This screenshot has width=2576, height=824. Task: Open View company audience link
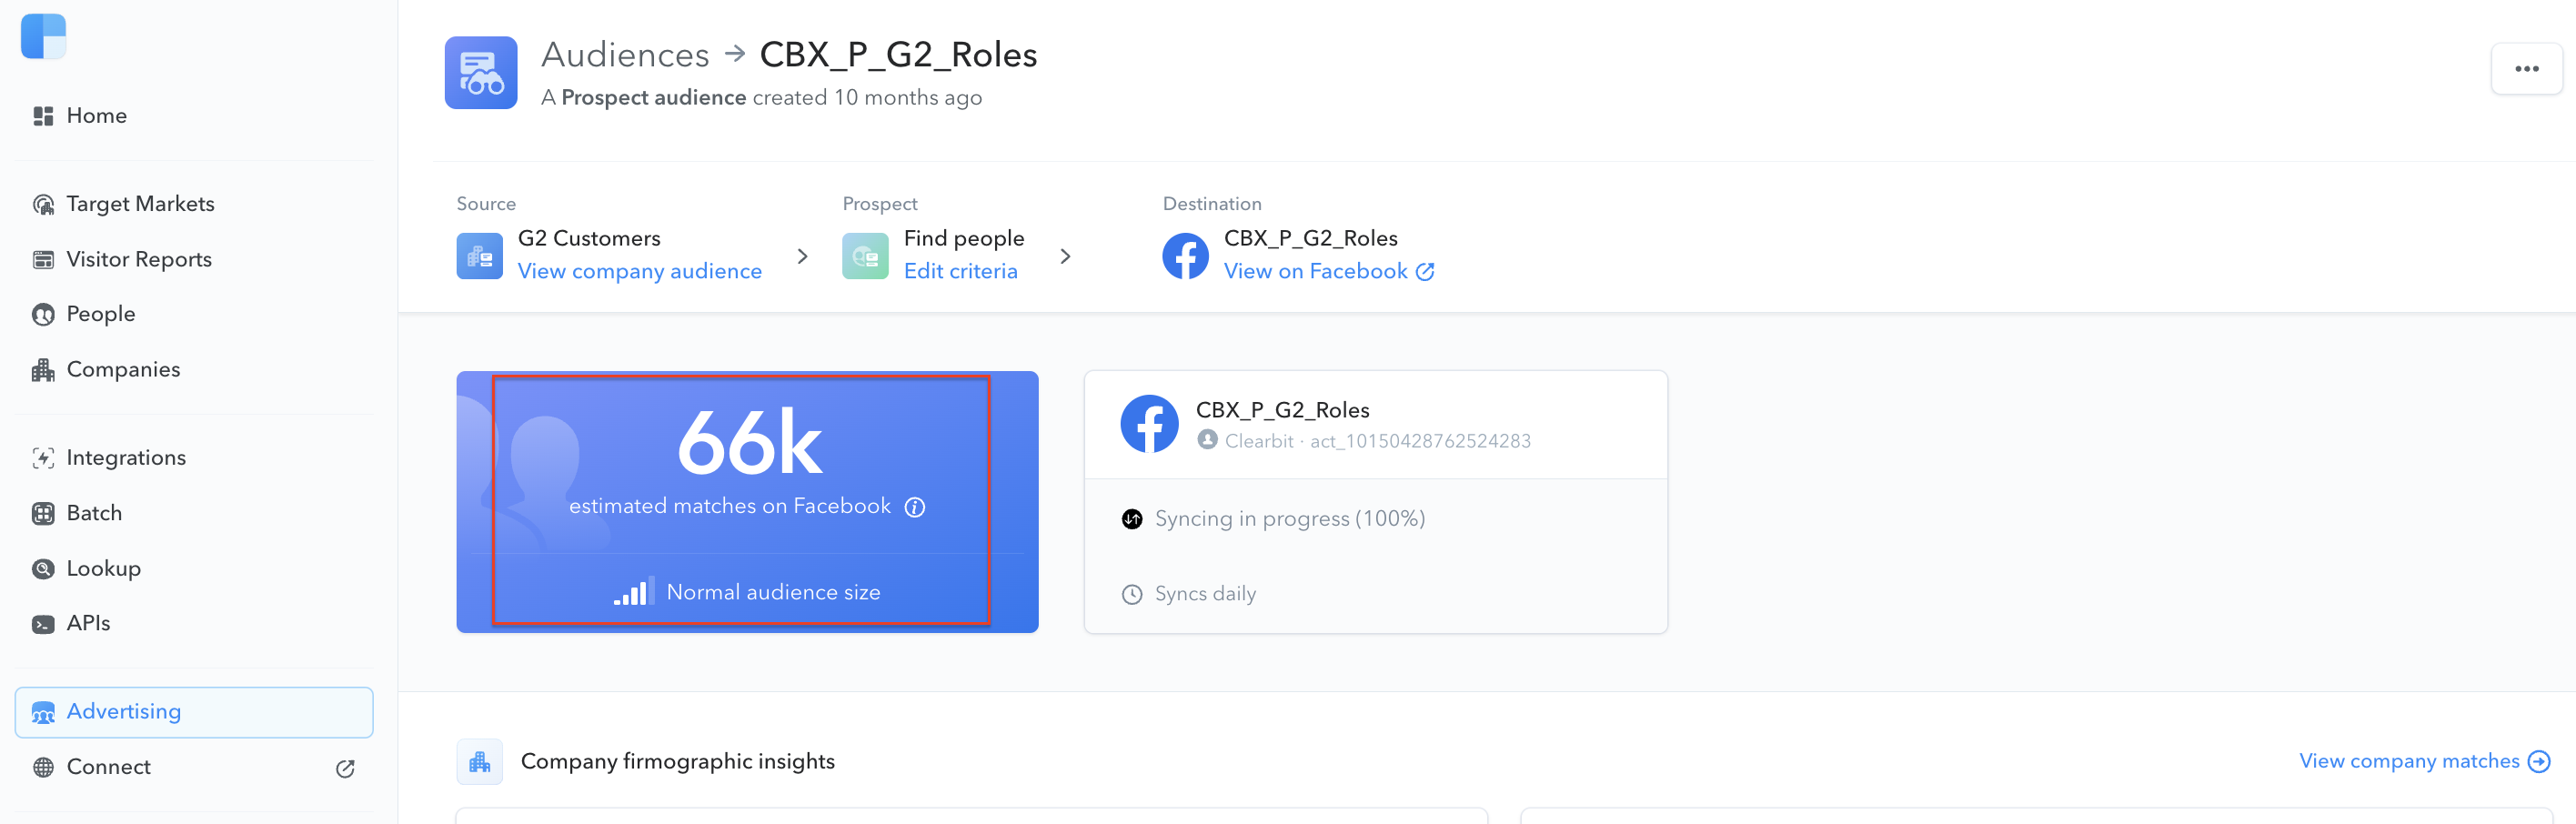click(639, 271)
